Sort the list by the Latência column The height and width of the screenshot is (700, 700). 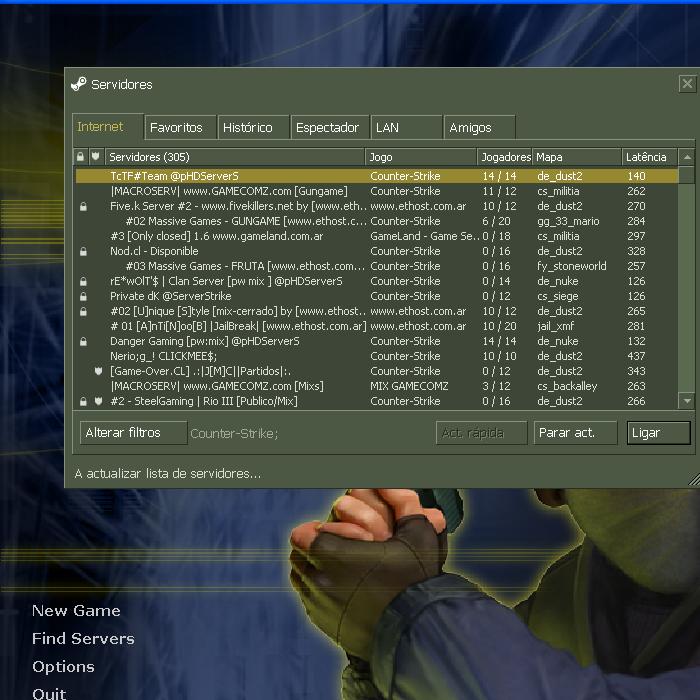click(648, 157)
